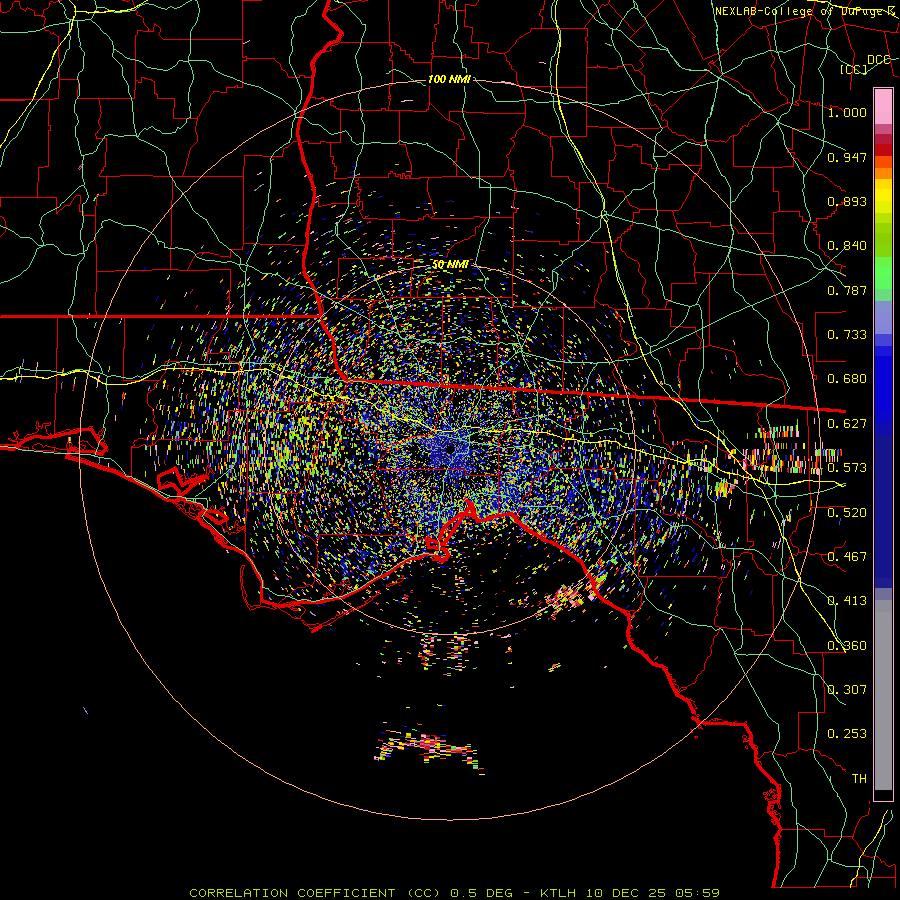Click the TH threshold label
Viewport: 900px width, 900px height.
tap(859, 779)
